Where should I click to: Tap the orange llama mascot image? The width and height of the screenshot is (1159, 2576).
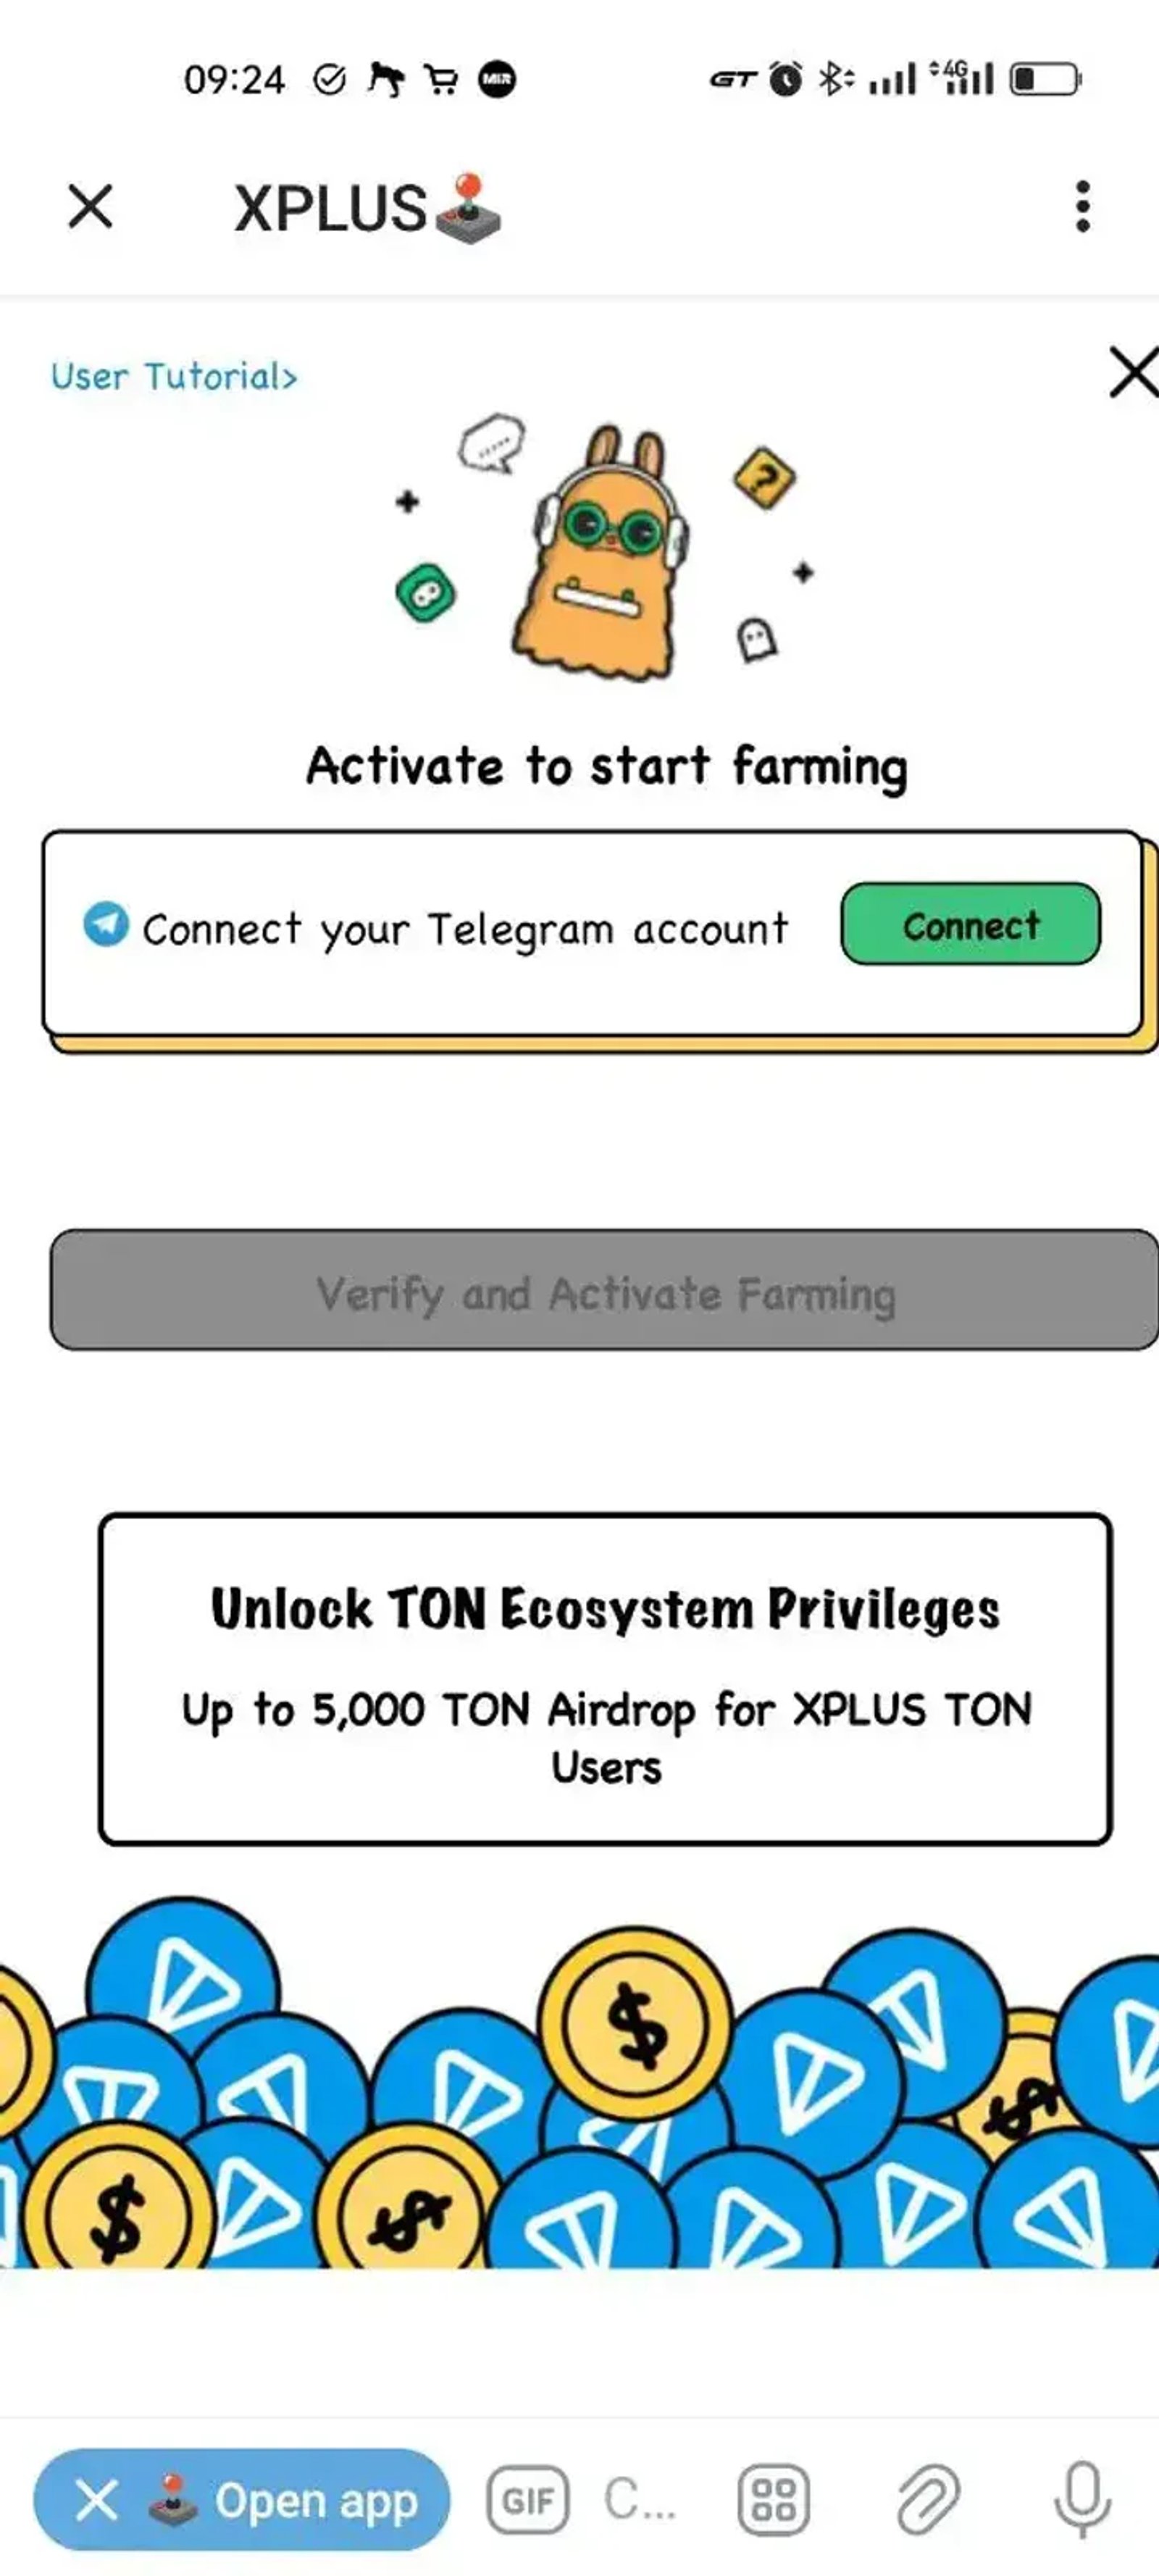click(601, 553)
